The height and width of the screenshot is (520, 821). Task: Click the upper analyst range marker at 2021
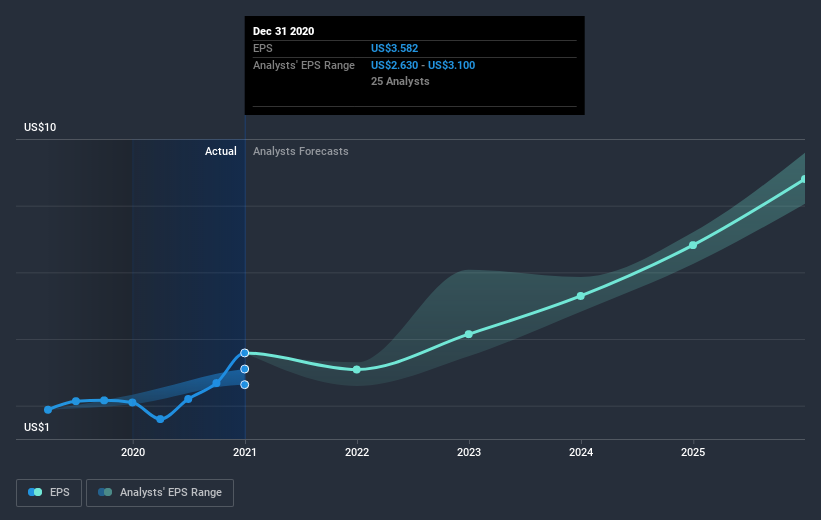[245, 369]
